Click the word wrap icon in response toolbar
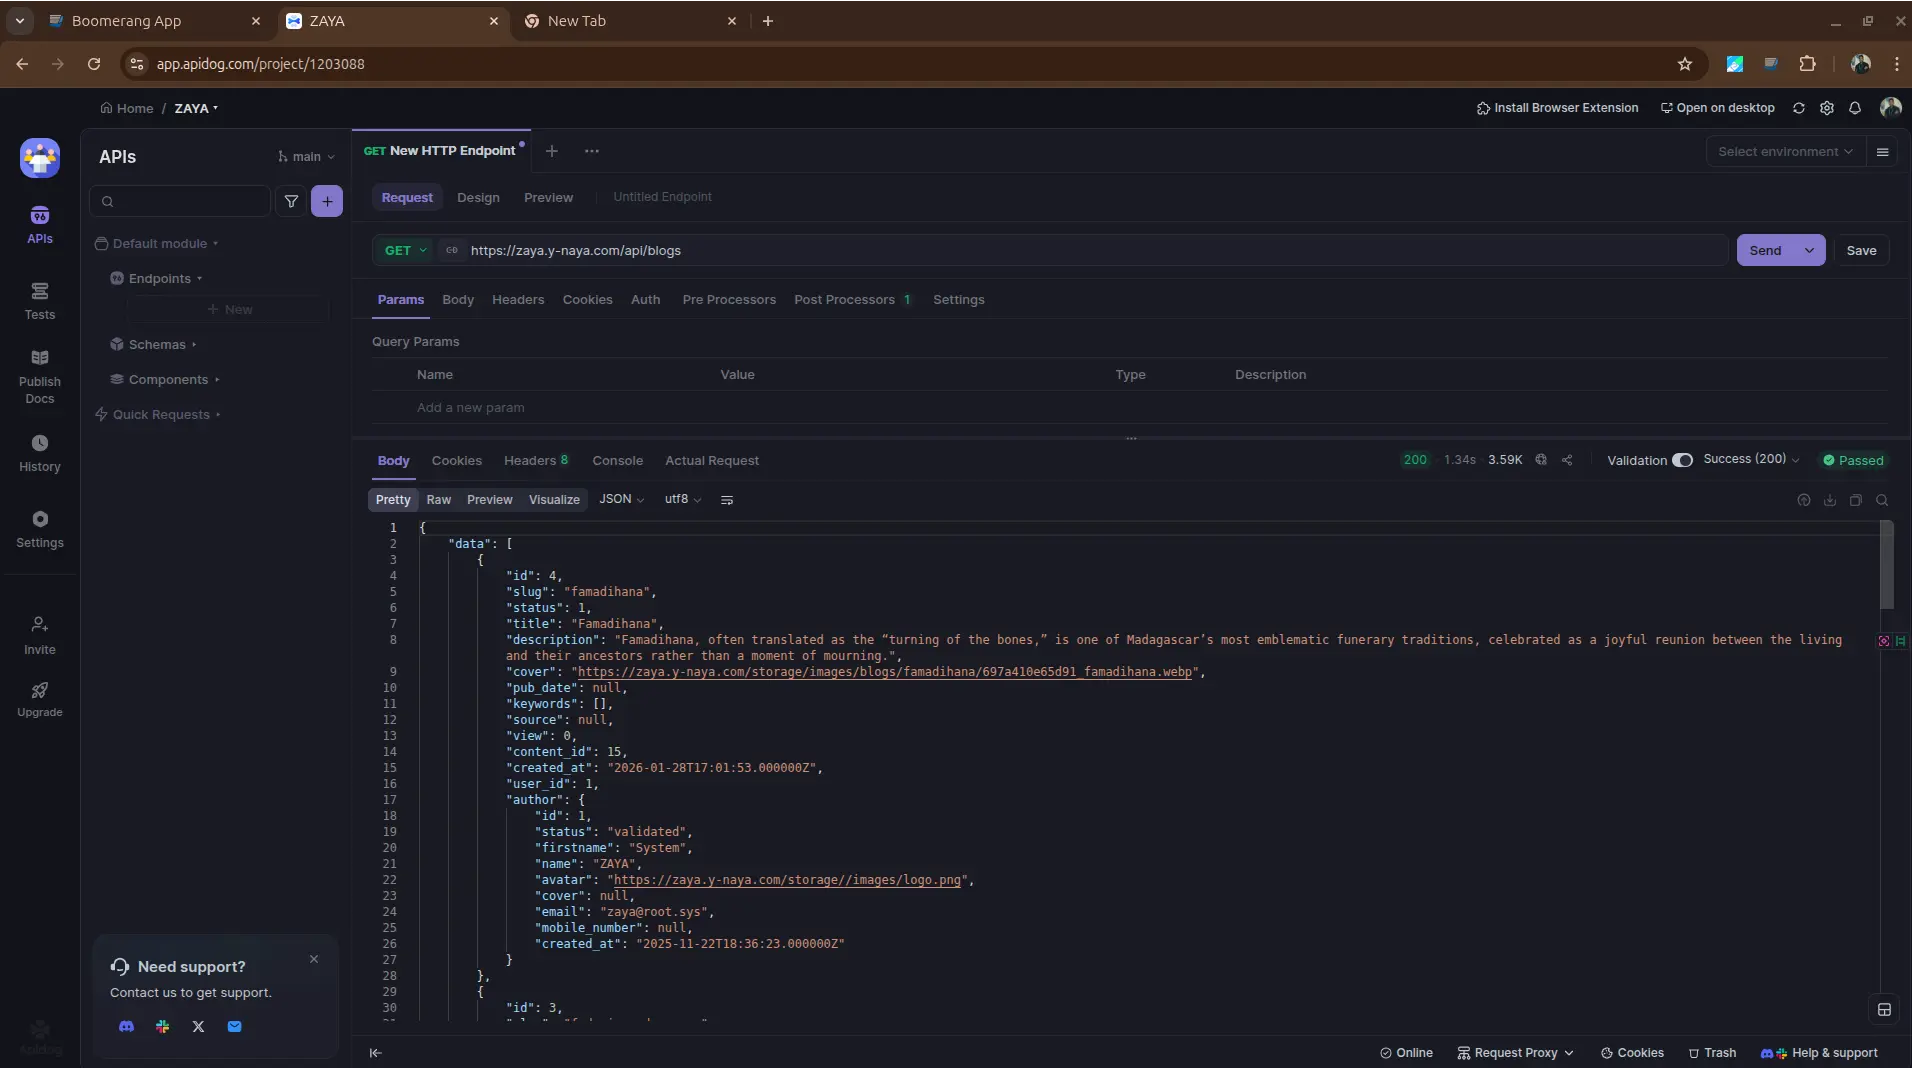The width and height of the screenshot is (1912, 1068). pyautogui.click(x=727, y=500)
